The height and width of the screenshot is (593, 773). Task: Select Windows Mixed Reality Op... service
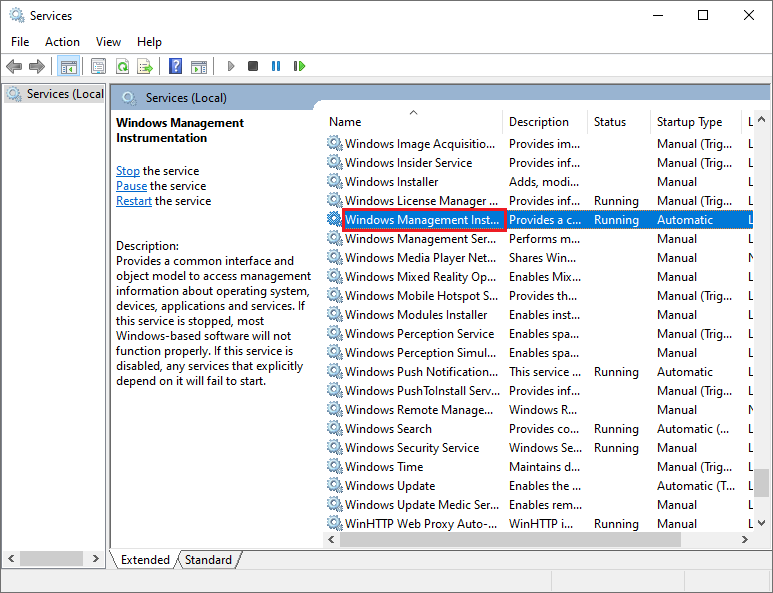(x=421, y=277)
